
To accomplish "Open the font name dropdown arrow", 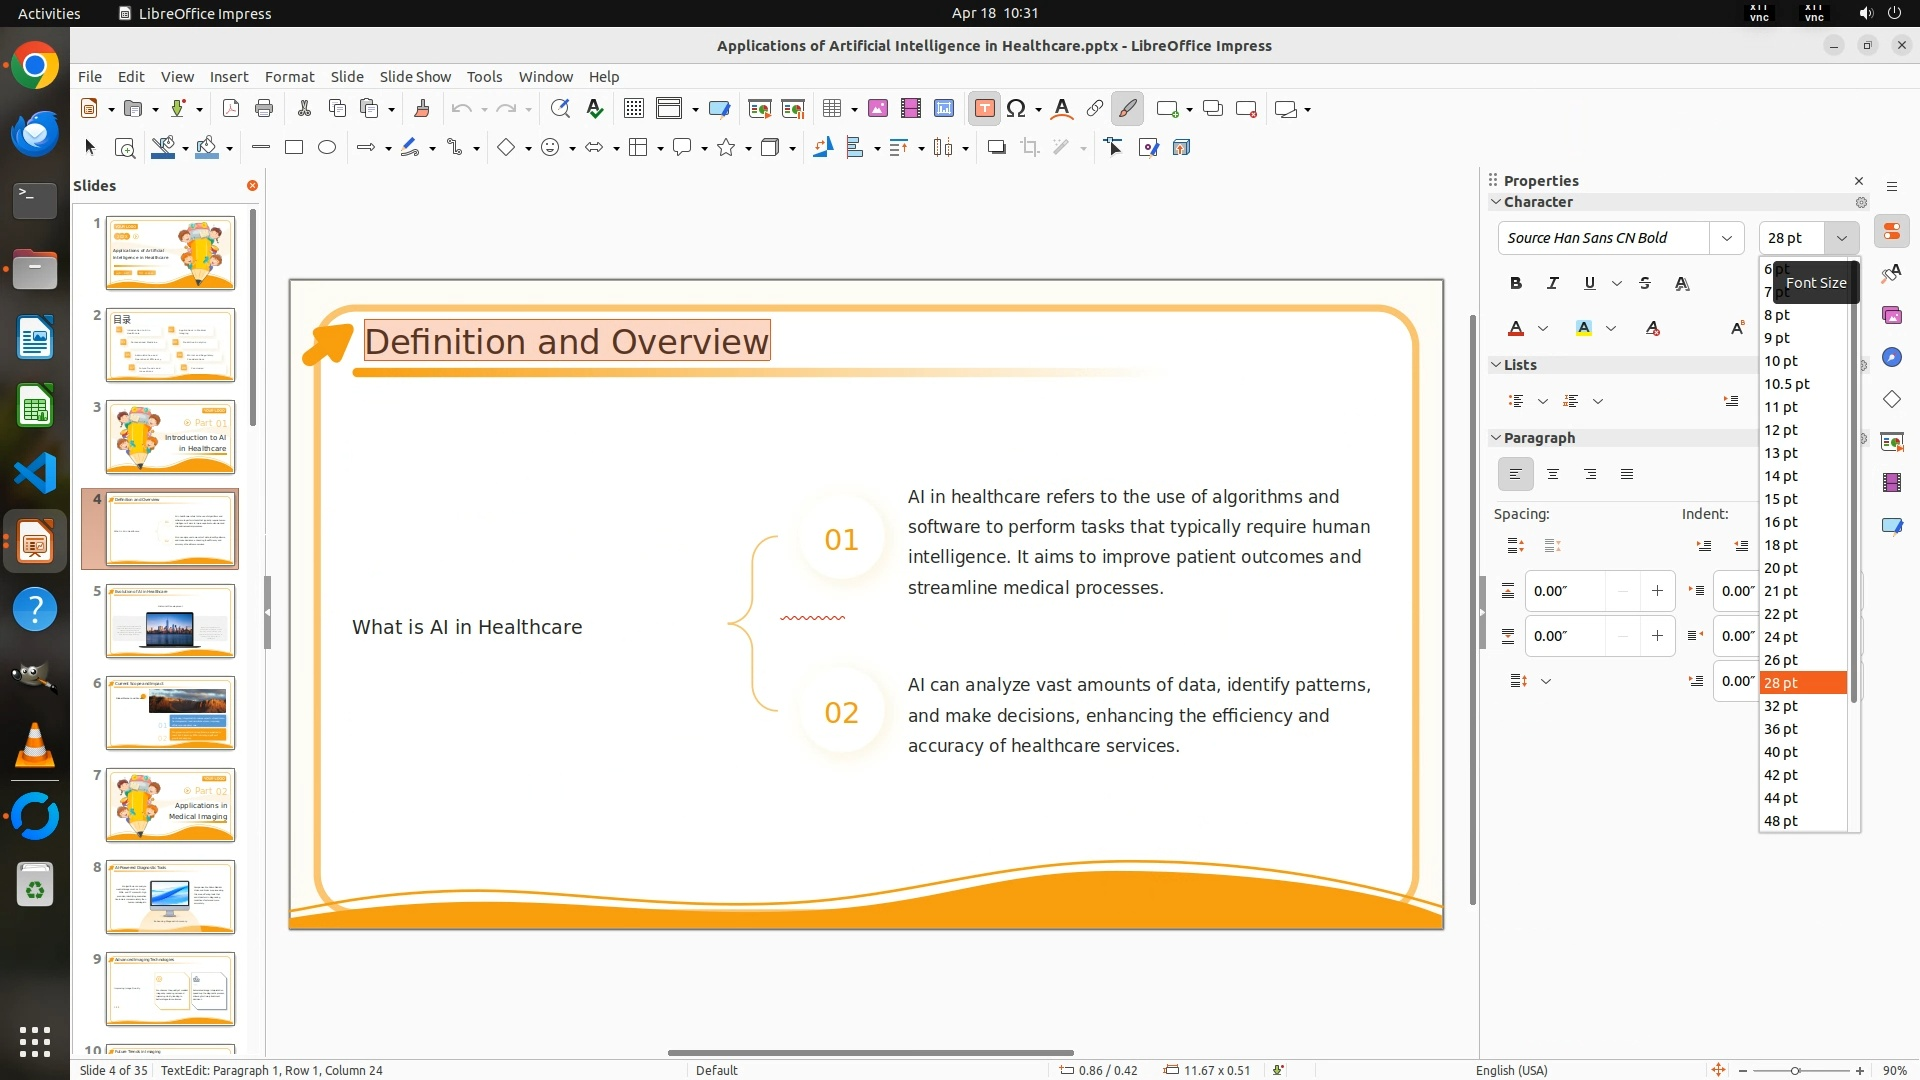I will [x=1726, y=238].
